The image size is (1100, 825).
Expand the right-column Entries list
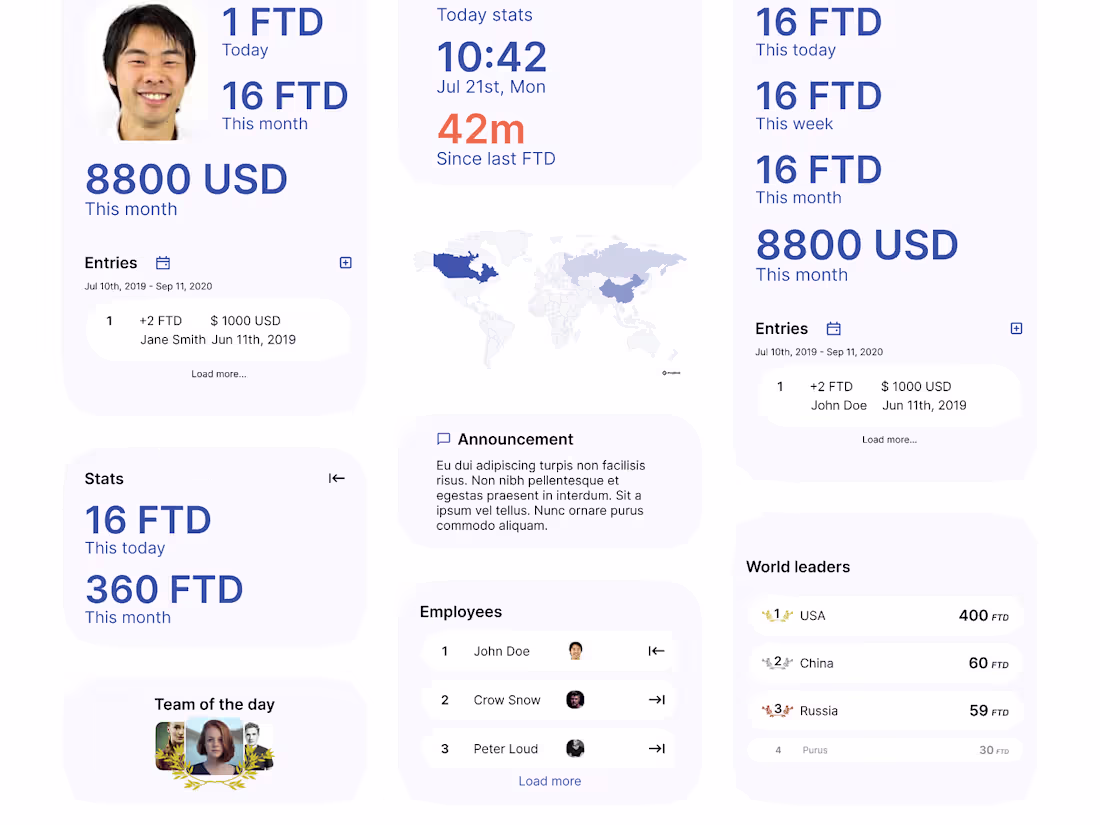1016,328
